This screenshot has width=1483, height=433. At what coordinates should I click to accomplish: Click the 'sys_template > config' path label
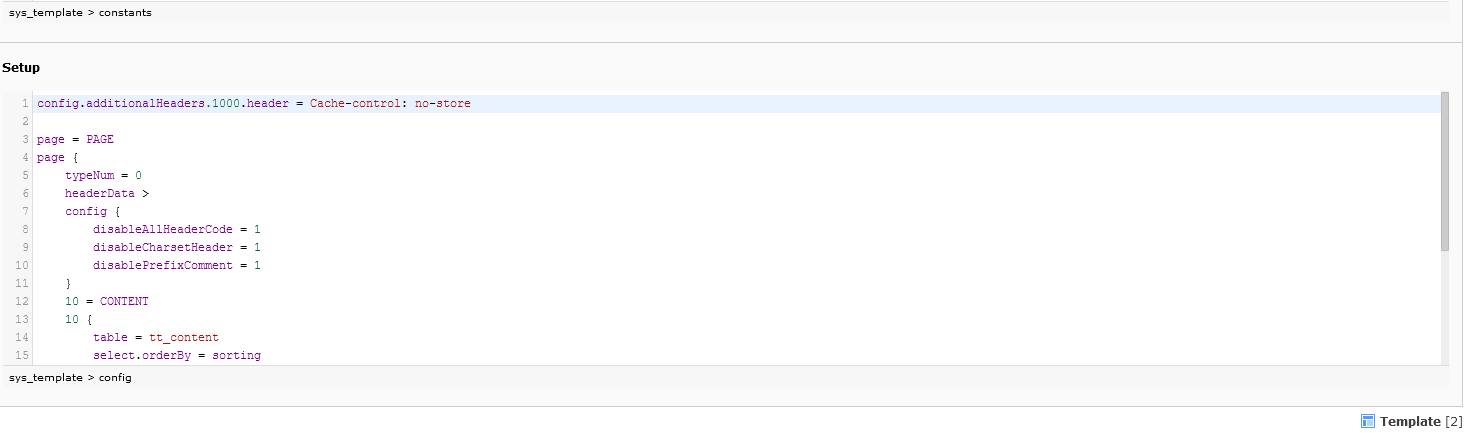[70, 377]
